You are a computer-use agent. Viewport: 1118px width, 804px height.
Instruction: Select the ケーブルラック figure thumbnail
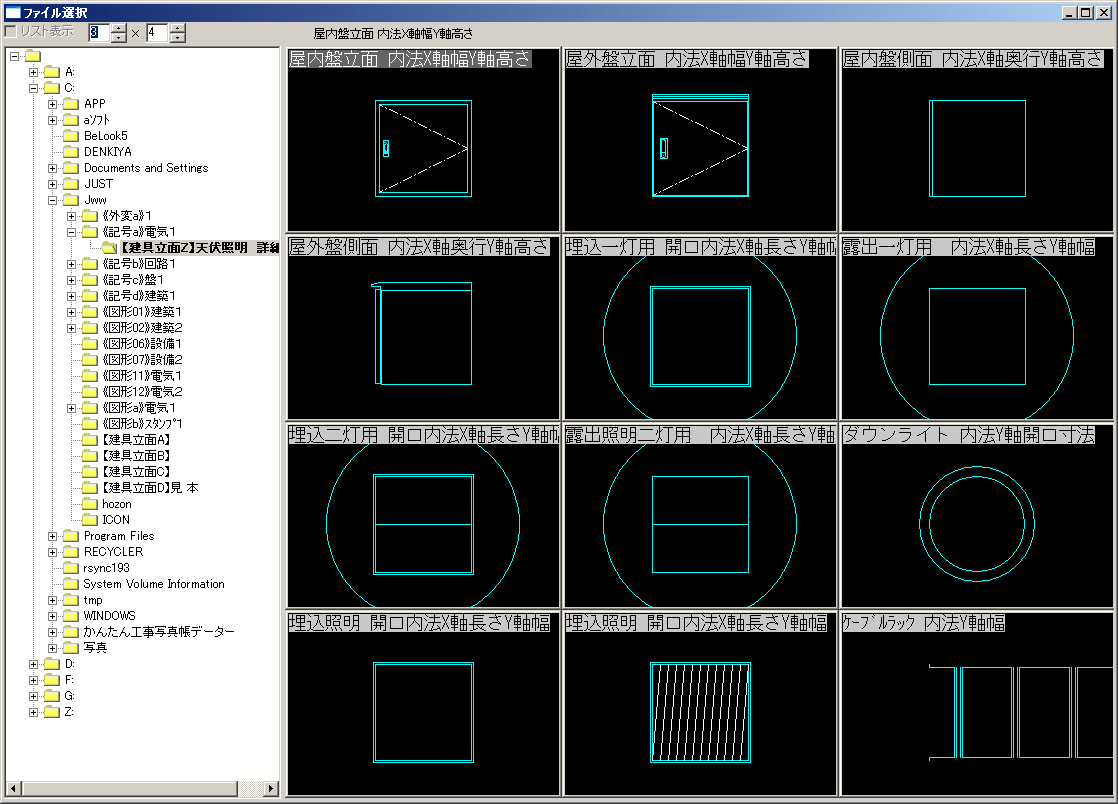tap(977, 704)
